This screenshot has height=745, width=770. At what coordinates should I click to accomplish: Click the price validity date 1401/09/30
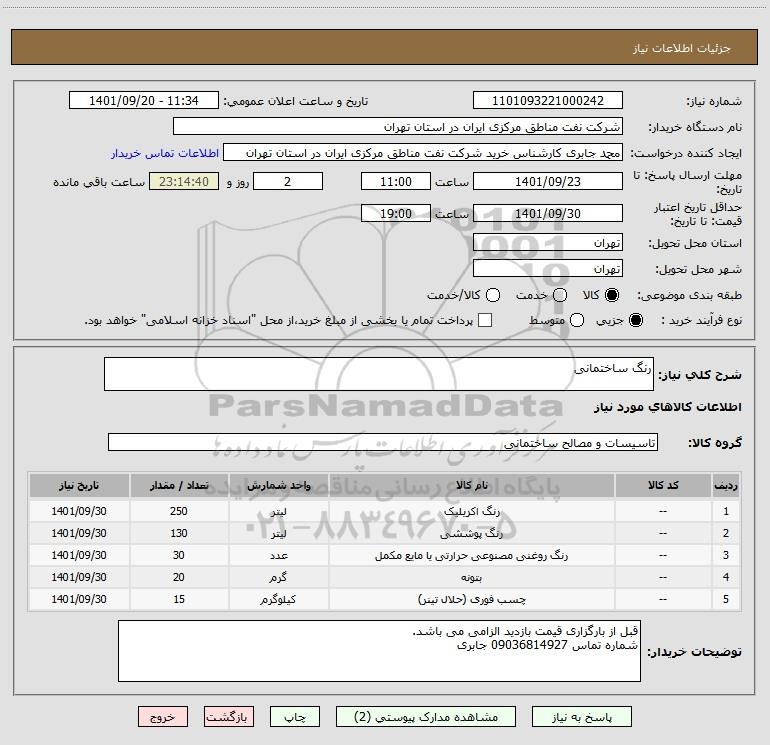[548, 213]
